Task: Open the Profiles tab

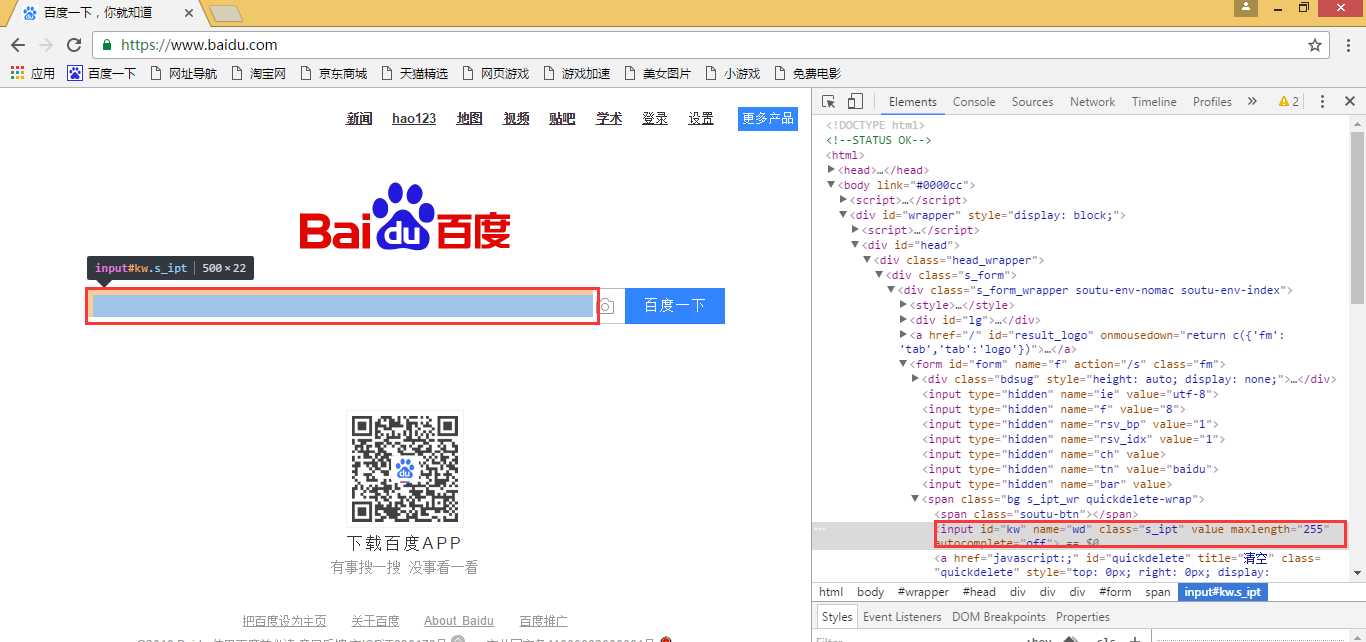Action: (x=1212, y=102)
